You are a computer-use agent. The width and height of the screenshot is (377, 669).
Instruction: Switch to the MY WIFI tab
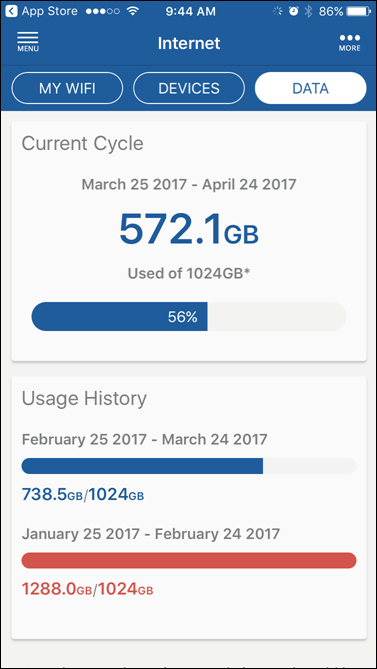pos(67,88)
